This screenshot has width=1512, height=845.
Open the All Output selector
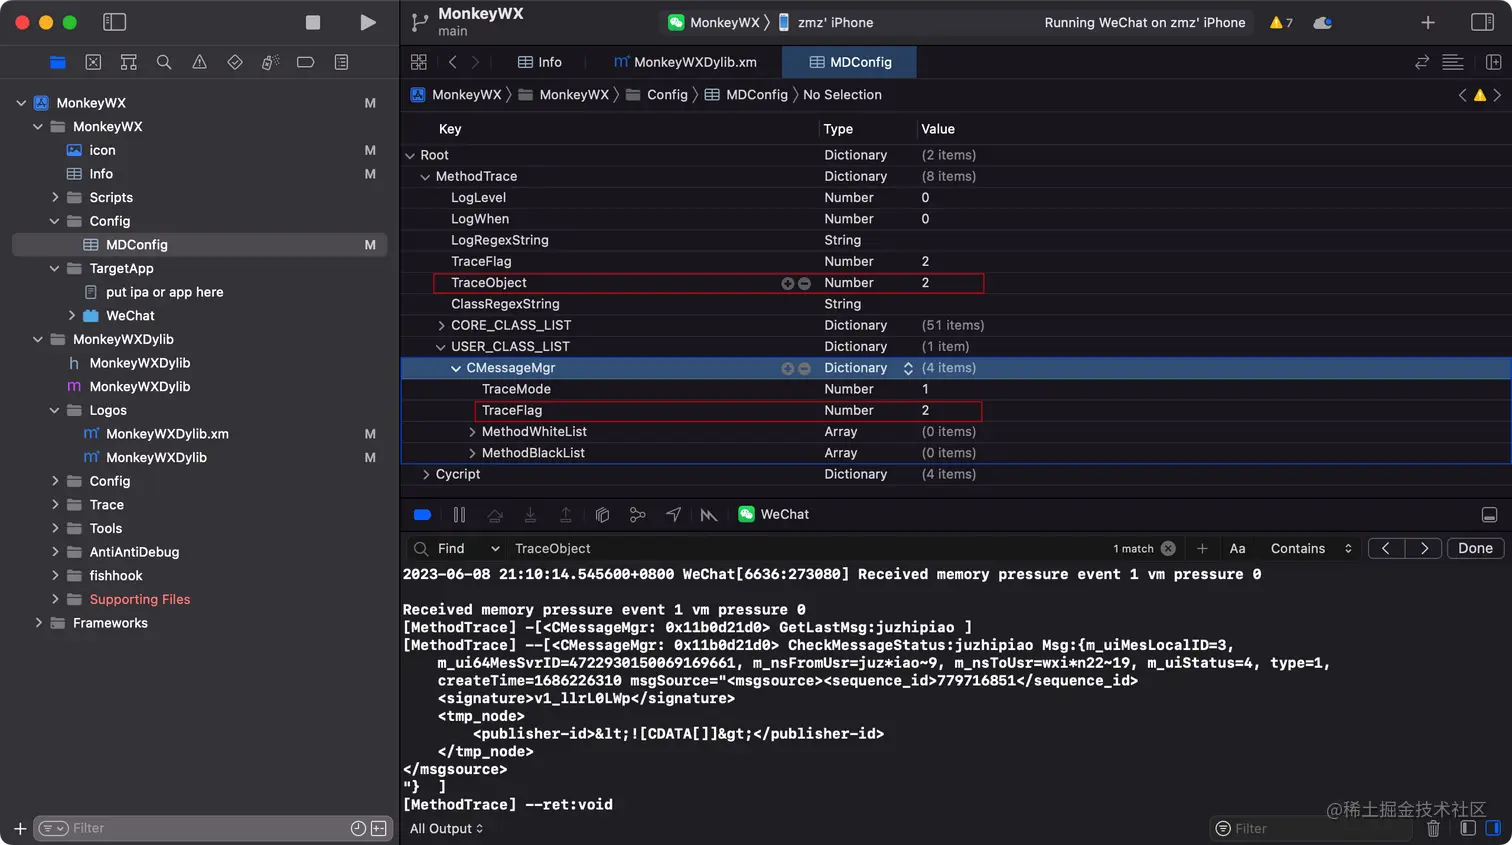click(446, 829)
